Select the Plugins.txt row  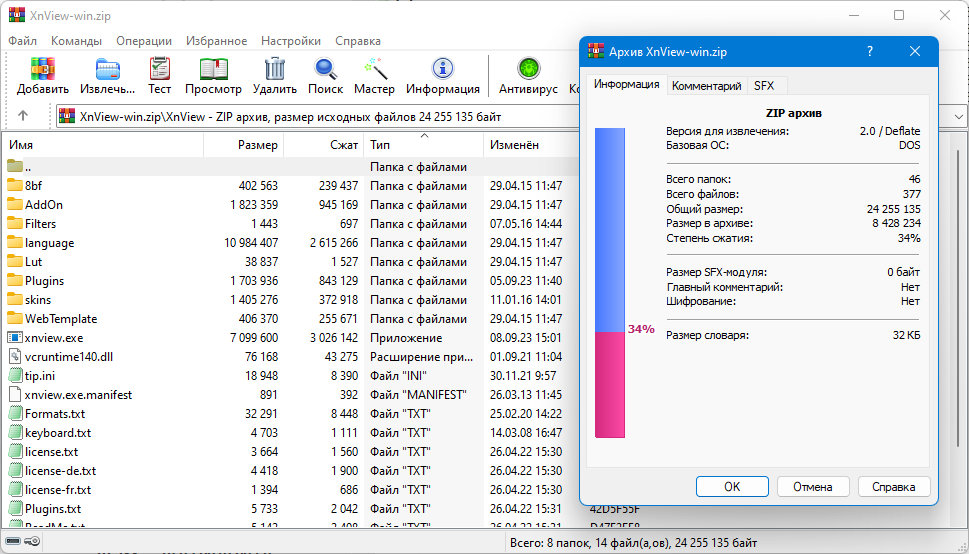tap(290, 509)
